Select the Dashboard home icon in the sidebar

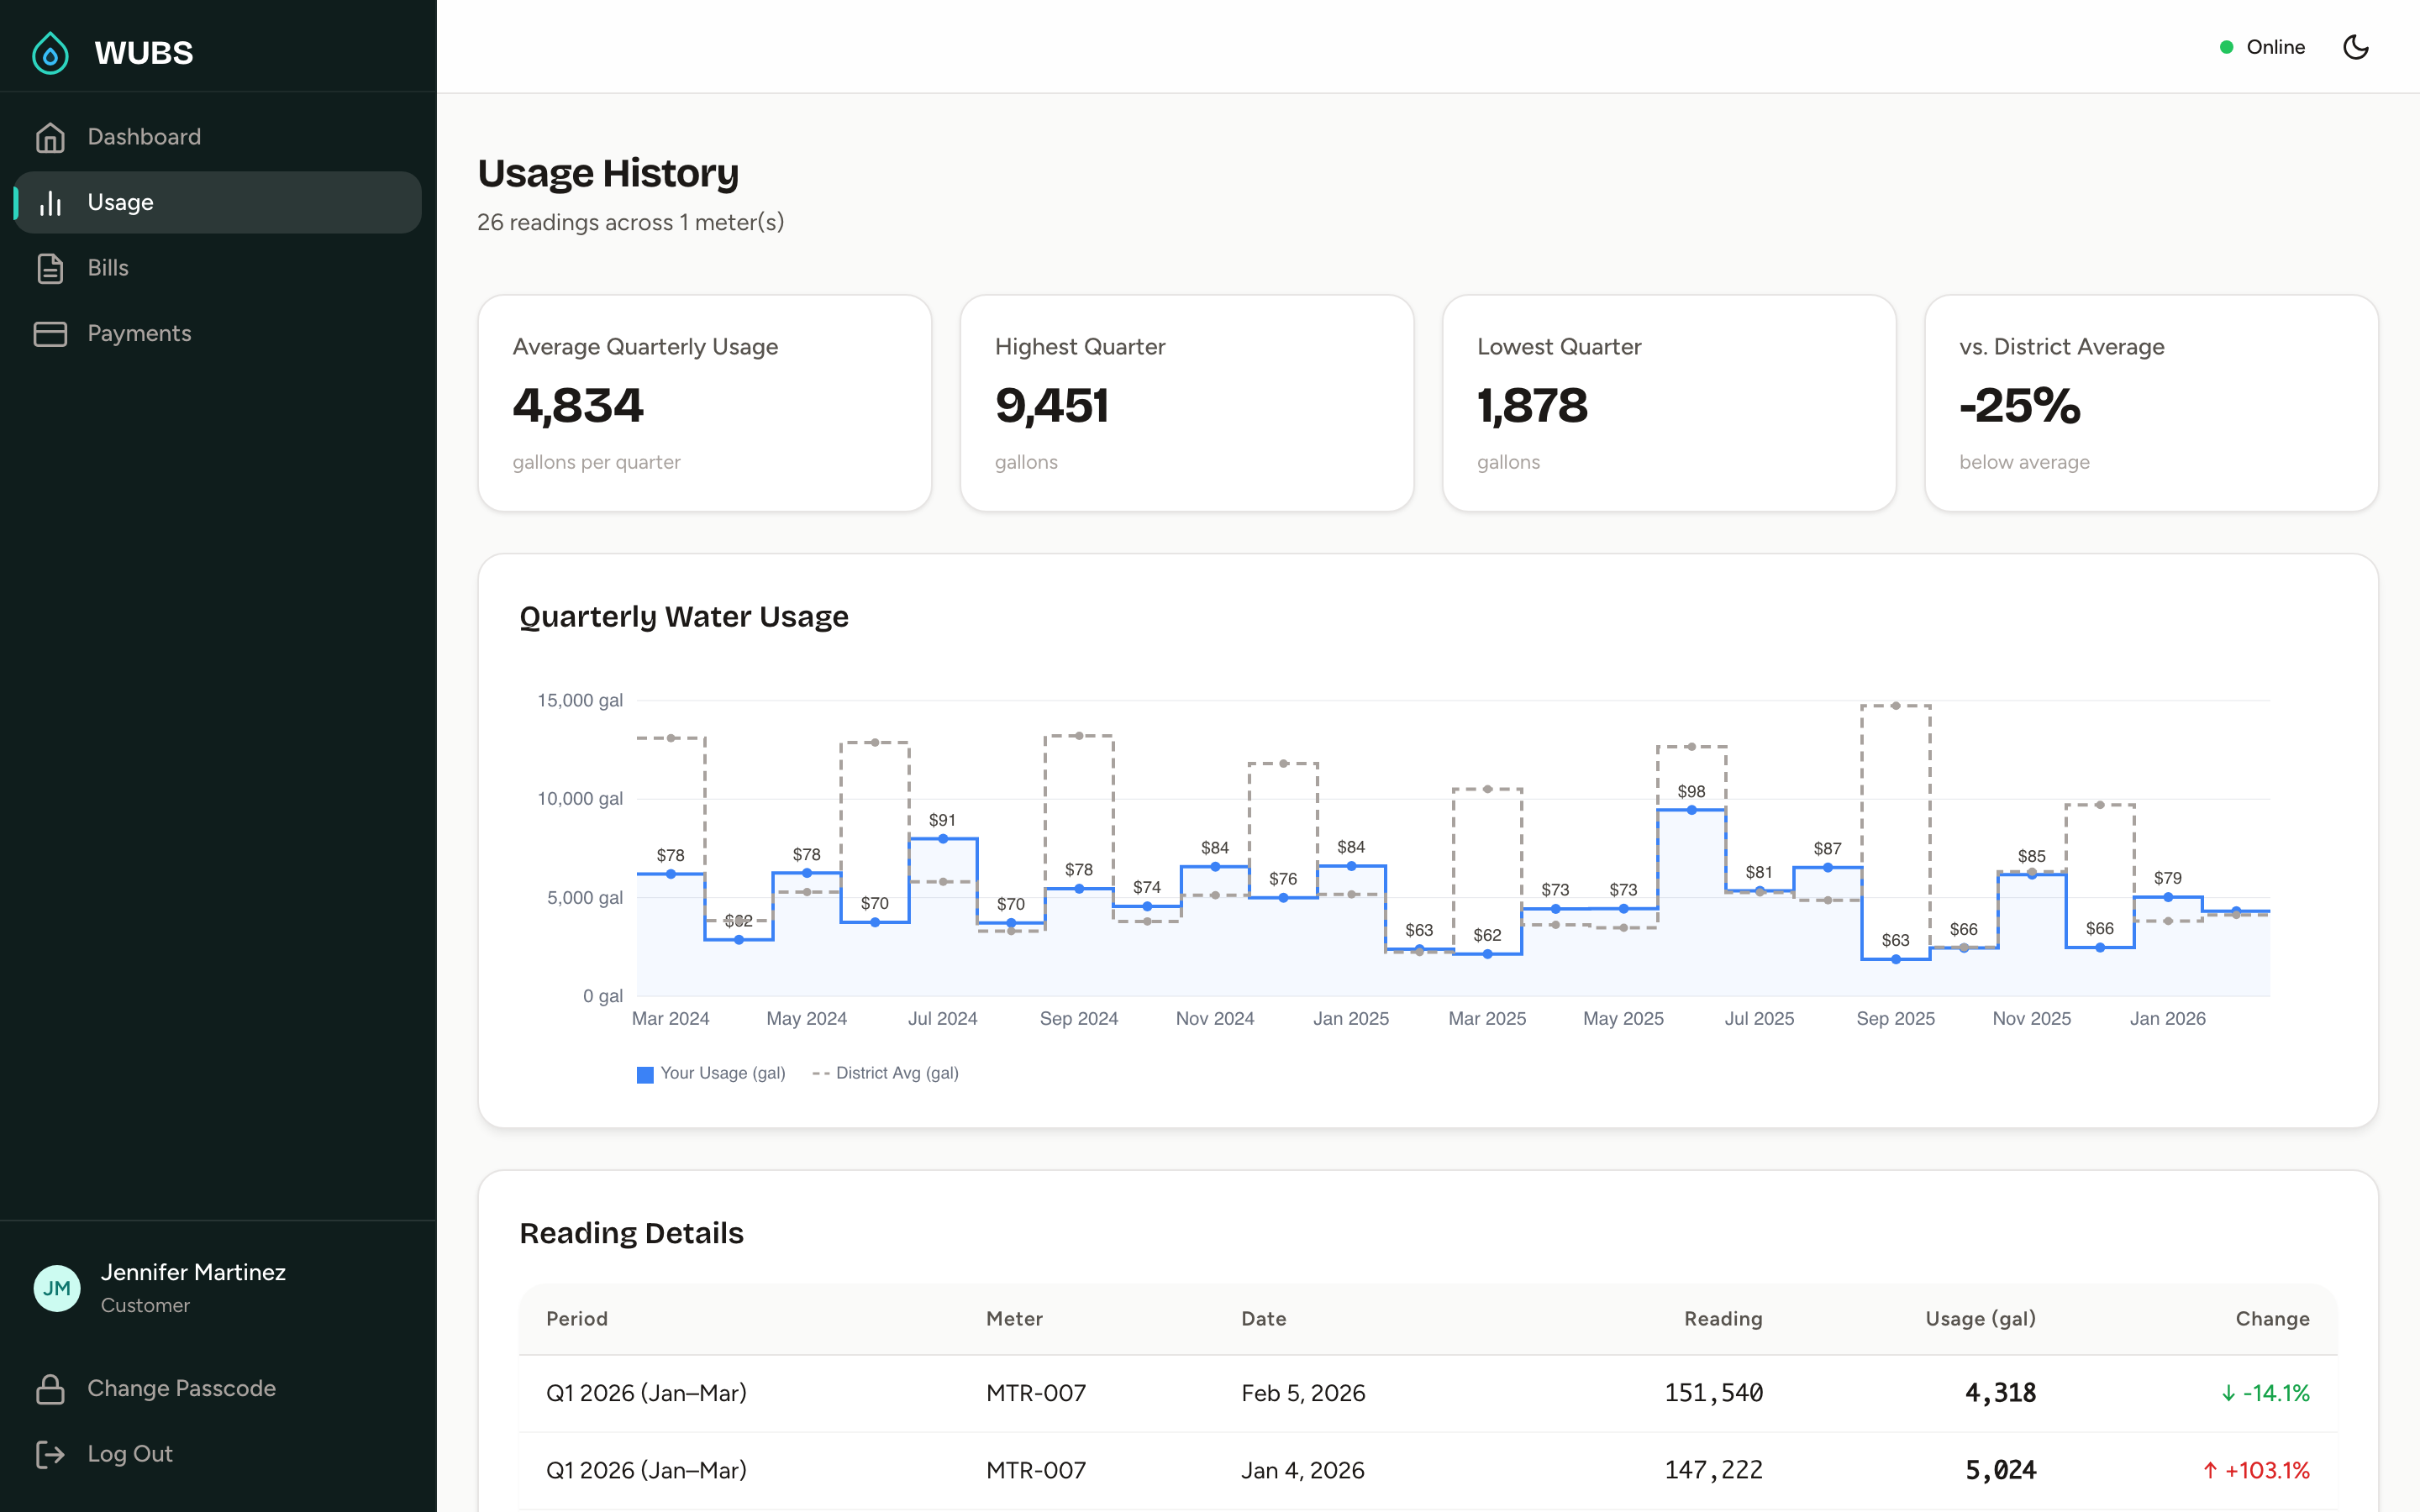(51, 136)
